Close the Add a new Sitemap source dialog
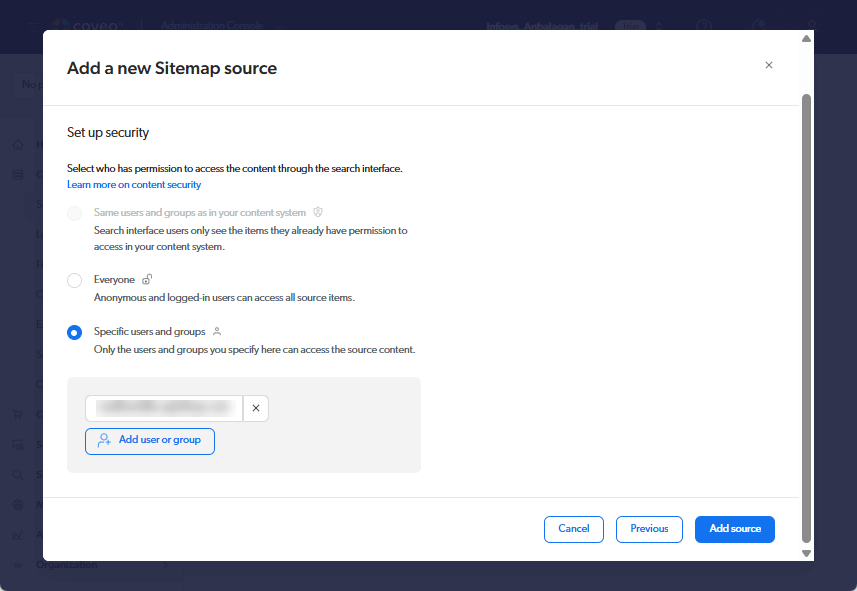 click(x=768, y=65)
